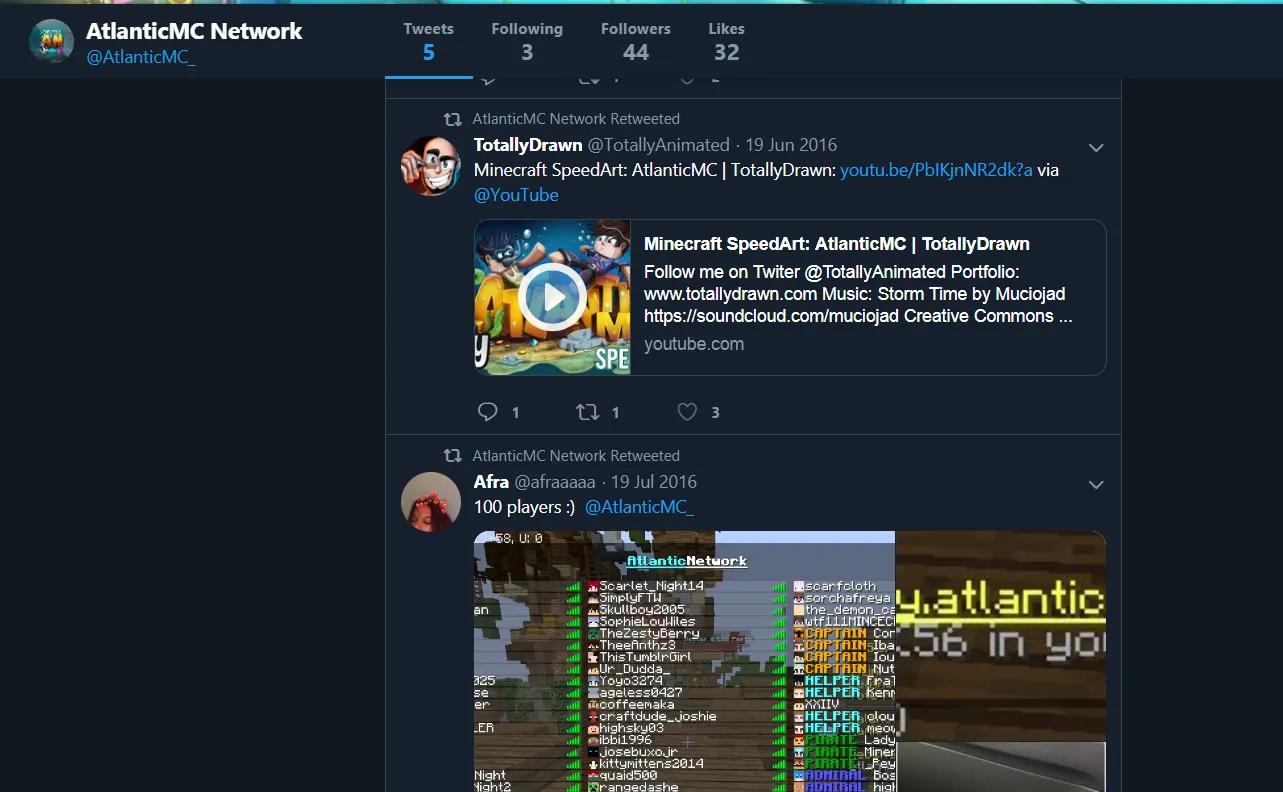Screen dimensions: 1283x792
Task: Click the Afra display name
Action: point(491,482)
